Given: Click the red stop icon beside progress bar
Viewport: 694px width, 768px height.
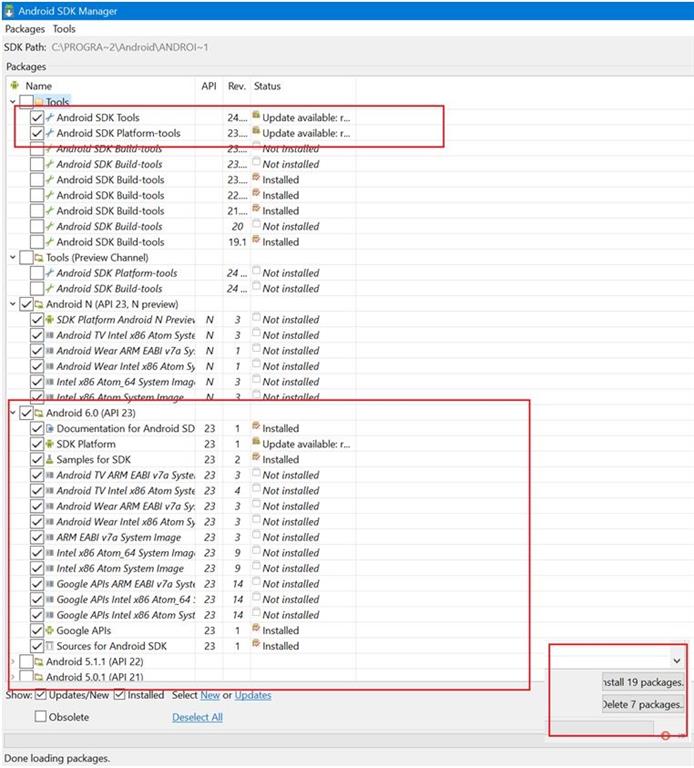Looking at the screenshot, I should pyautogui.click(x=665, y=736).
